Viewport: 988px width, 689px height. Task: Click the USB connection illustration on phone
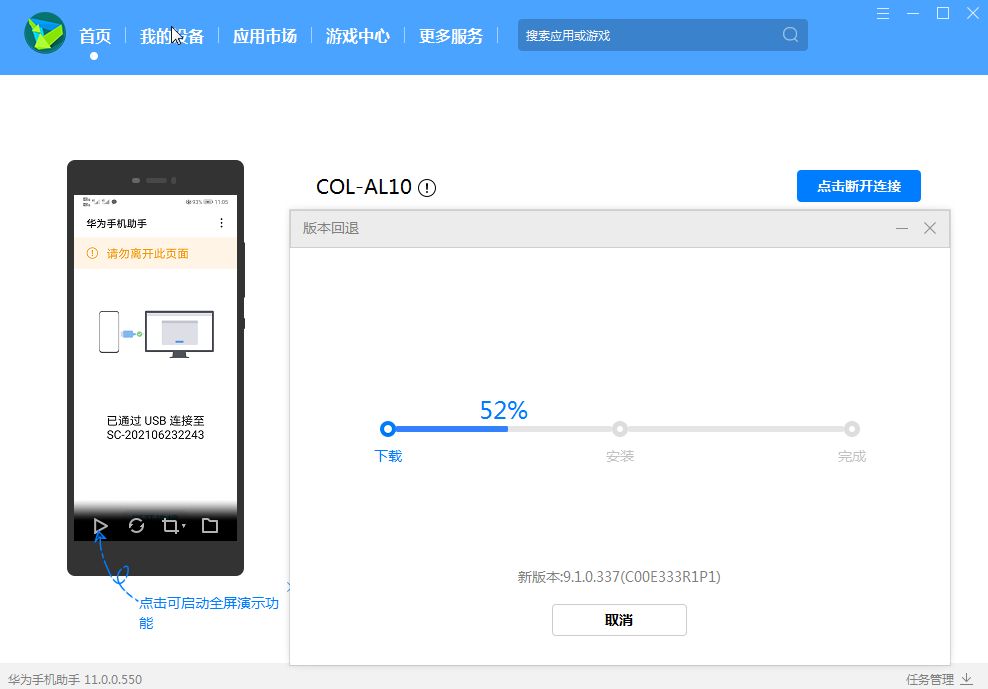[156, 334]
